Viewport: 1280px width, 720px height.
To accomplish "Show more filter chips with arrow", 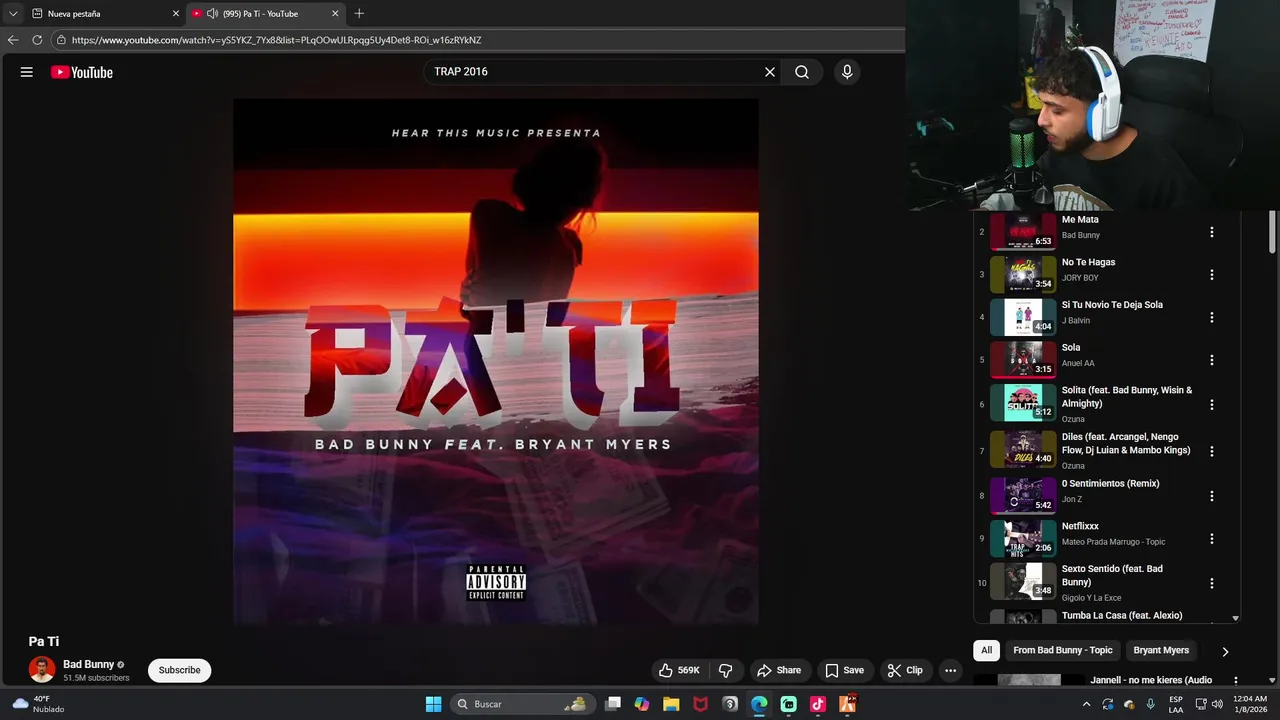I will click(x=1225, y=651).
